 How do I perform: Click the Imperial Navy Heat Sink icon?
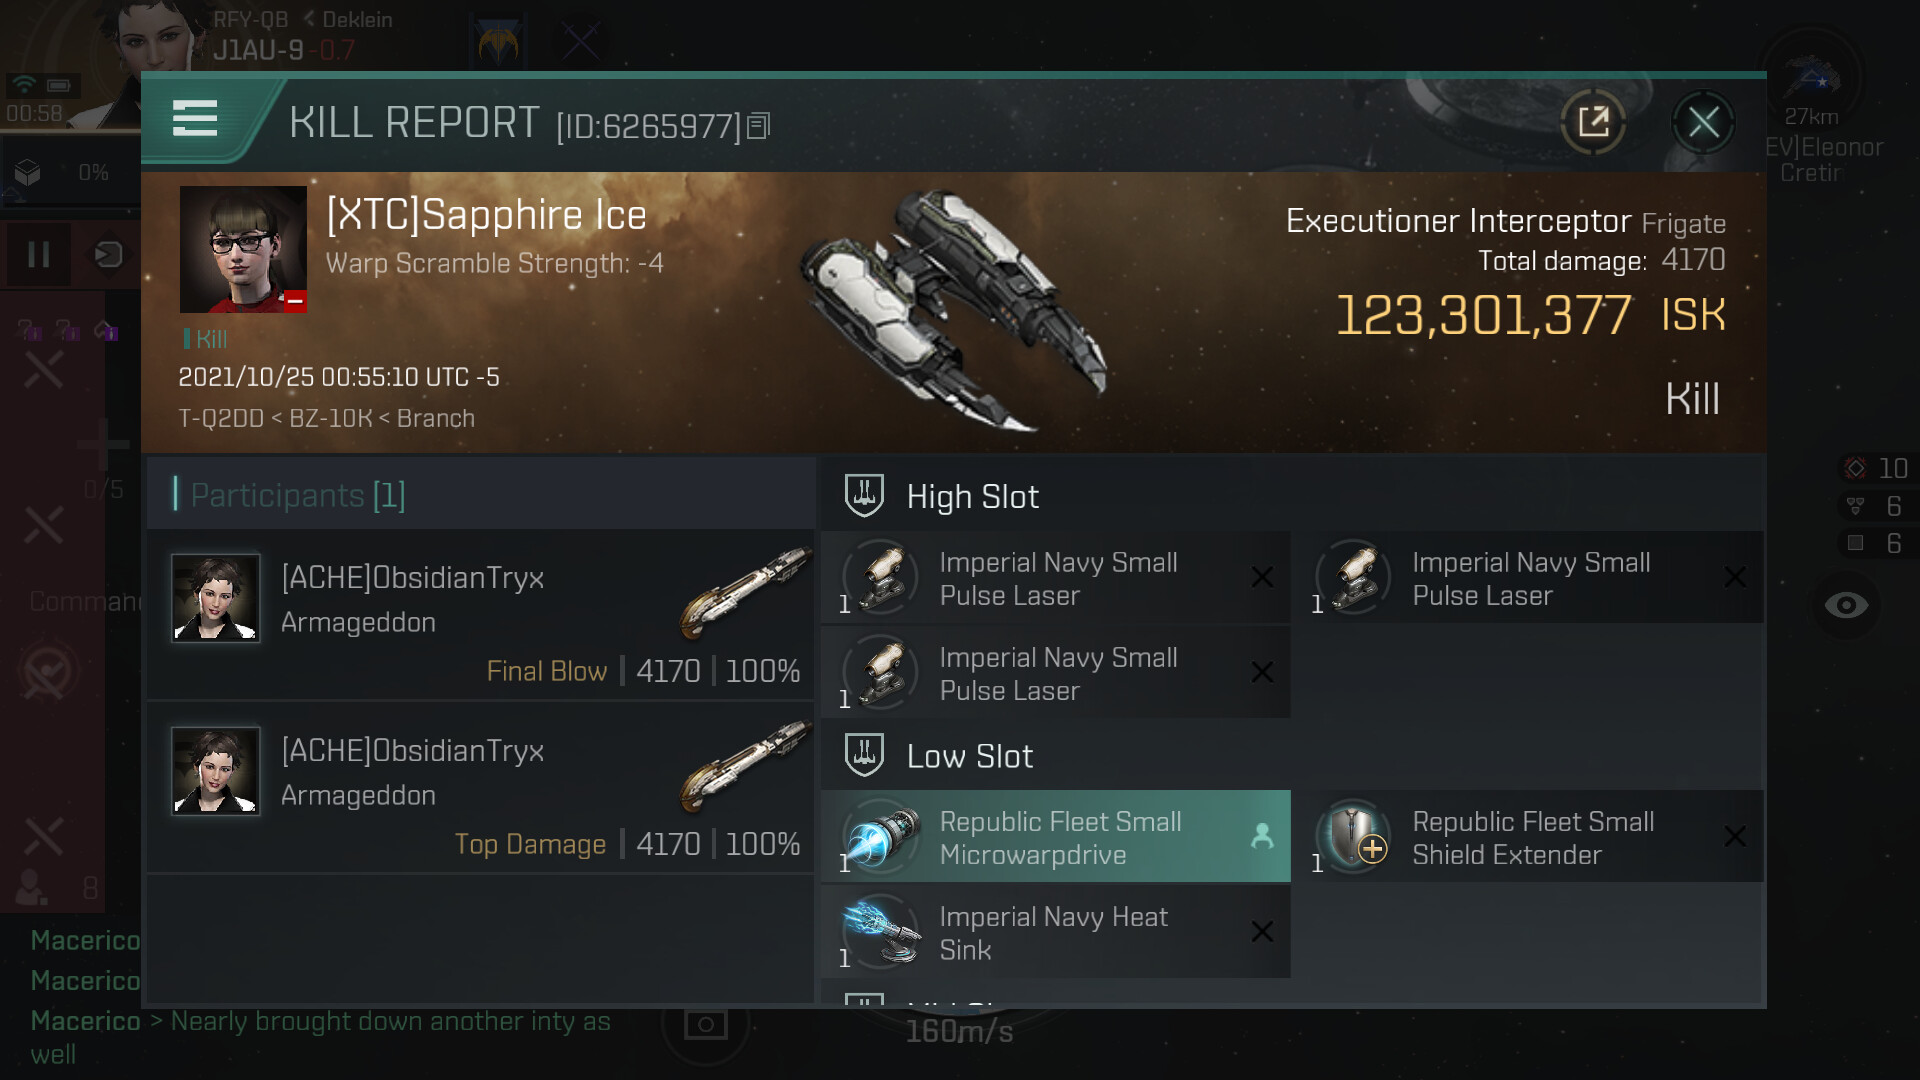point(881,932)
